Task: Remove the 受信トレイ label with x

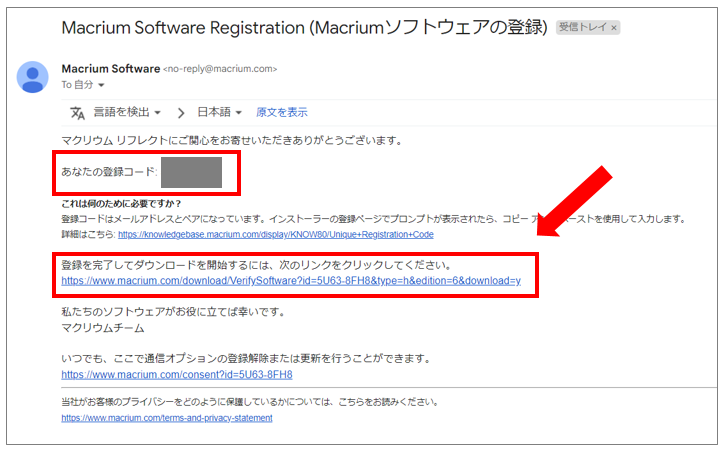Action: [x=614, y=28]
